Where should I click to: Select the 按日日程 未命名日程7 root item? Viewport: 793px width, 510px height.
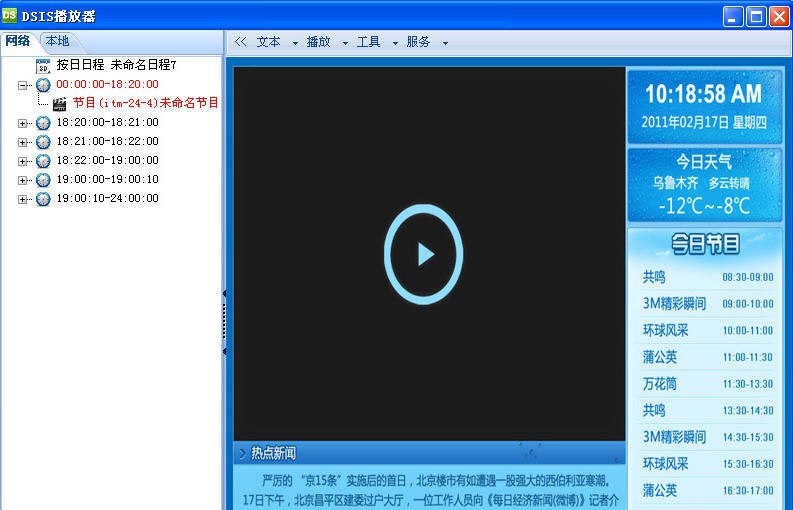click(116, 65)
